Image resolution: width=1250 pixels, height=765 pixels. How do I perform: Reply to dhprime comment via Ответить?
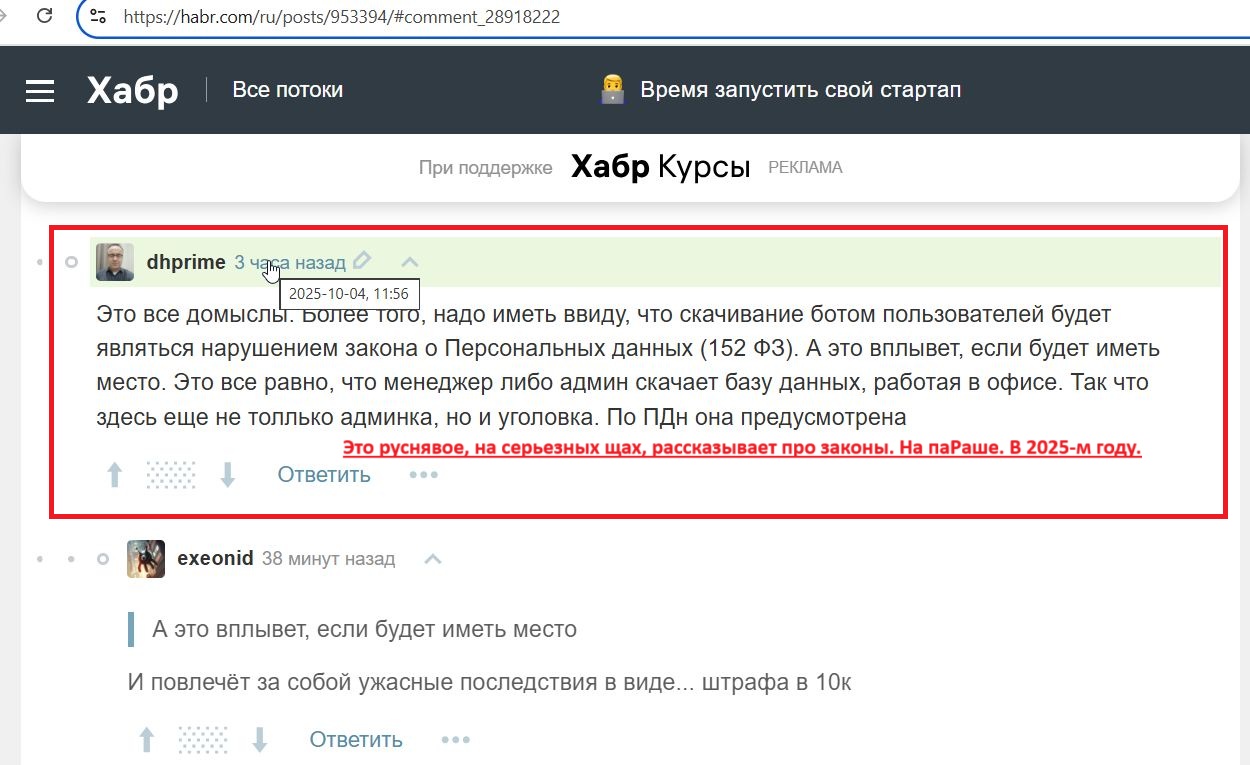coord(324,474)
